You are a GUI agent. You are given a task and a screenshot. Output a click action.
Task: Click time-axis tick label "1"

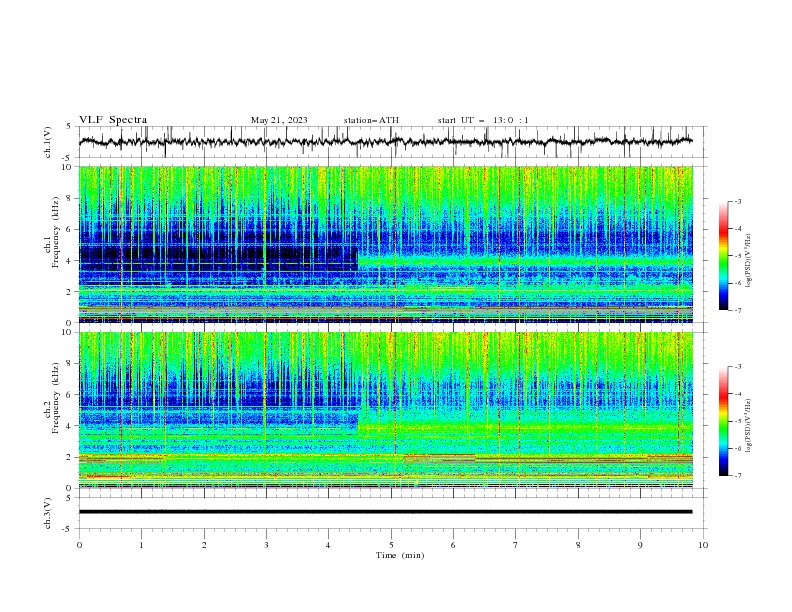[141, 545]
